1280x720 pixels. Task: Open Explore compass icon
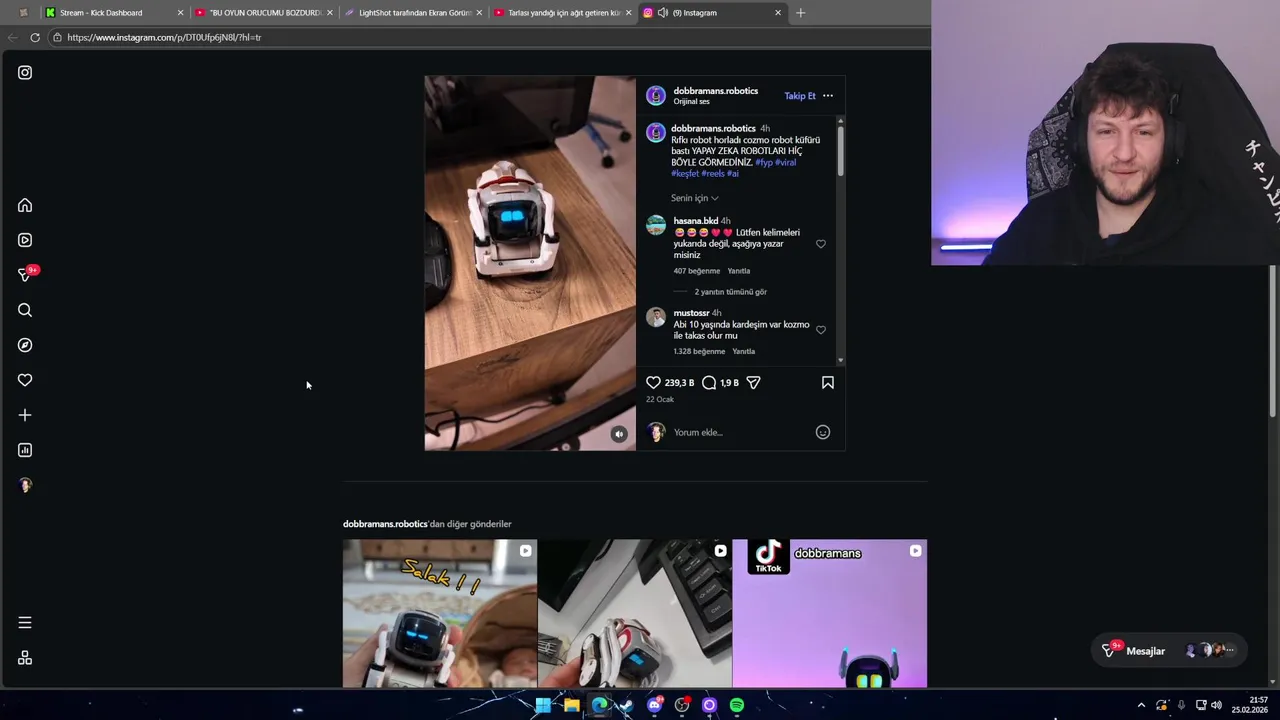(x=25, y=345)
